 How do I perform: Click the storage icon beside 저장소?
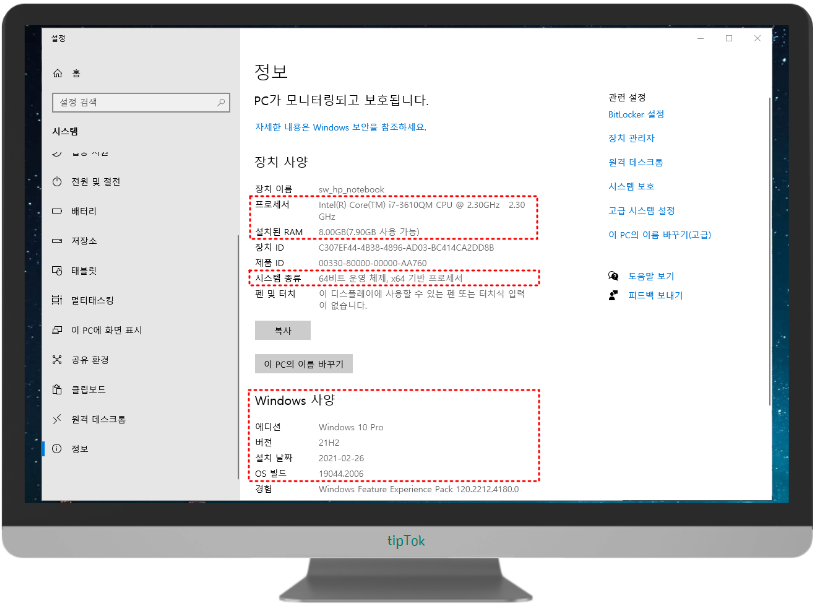[57, 241]
